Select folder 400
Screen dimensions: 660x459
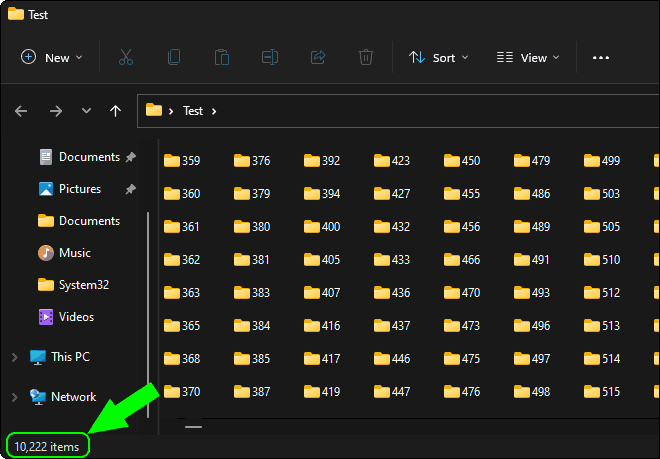(x=322, y=227)
